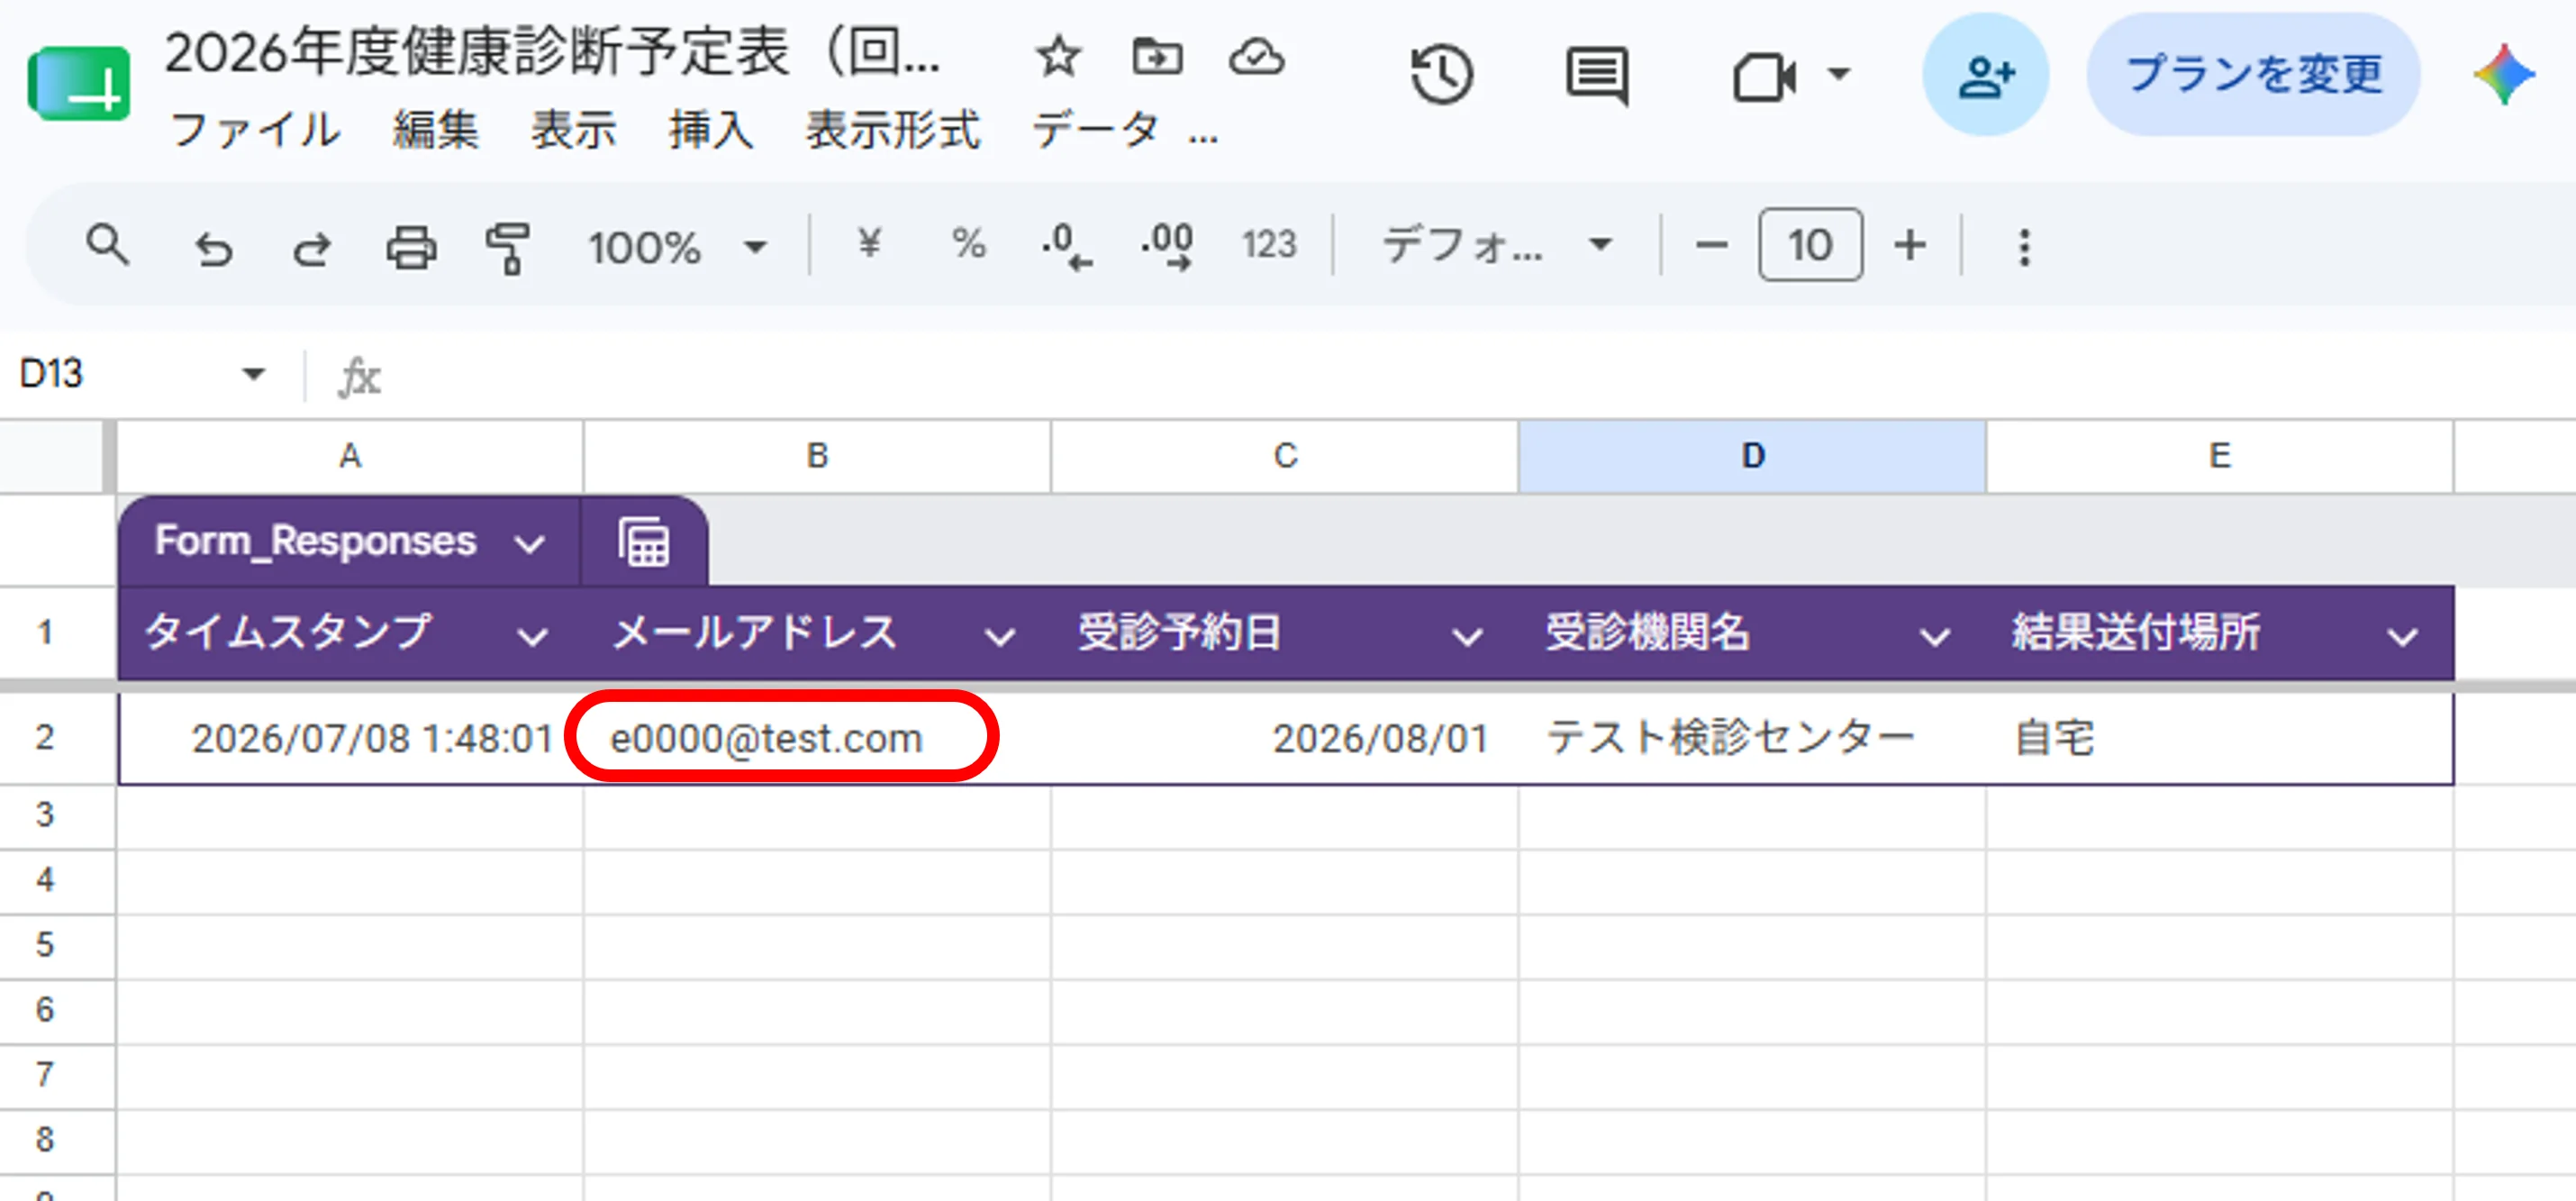Click the share people icon
Viewport: 2576px width, 1201px height.
(1985, 75)
